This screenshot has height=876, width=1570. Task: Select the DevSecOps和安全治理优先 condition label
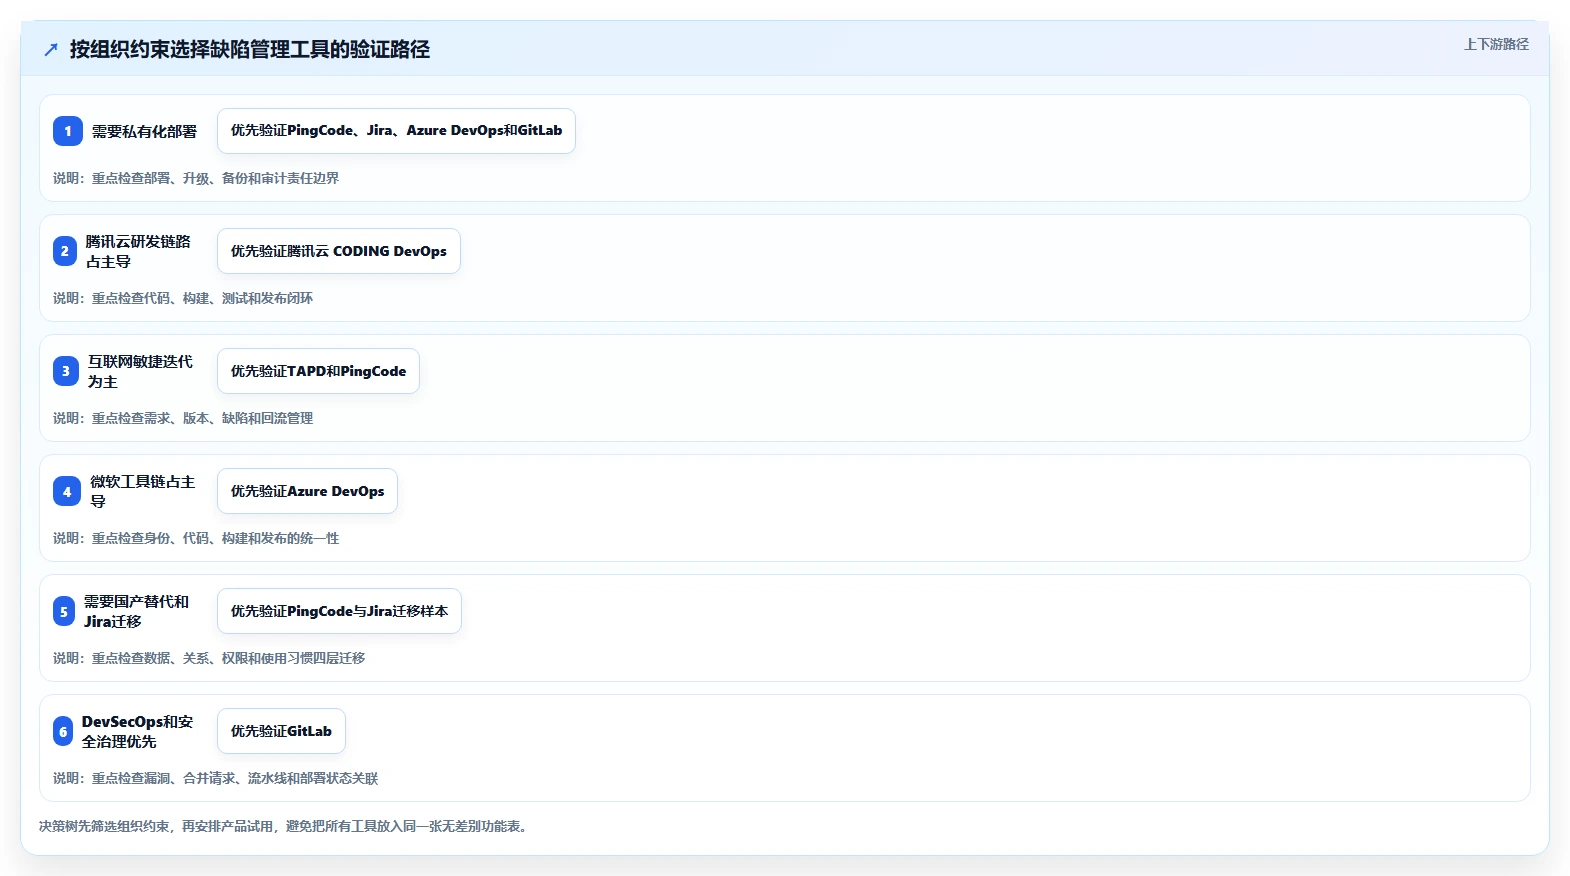click(137, 731)
